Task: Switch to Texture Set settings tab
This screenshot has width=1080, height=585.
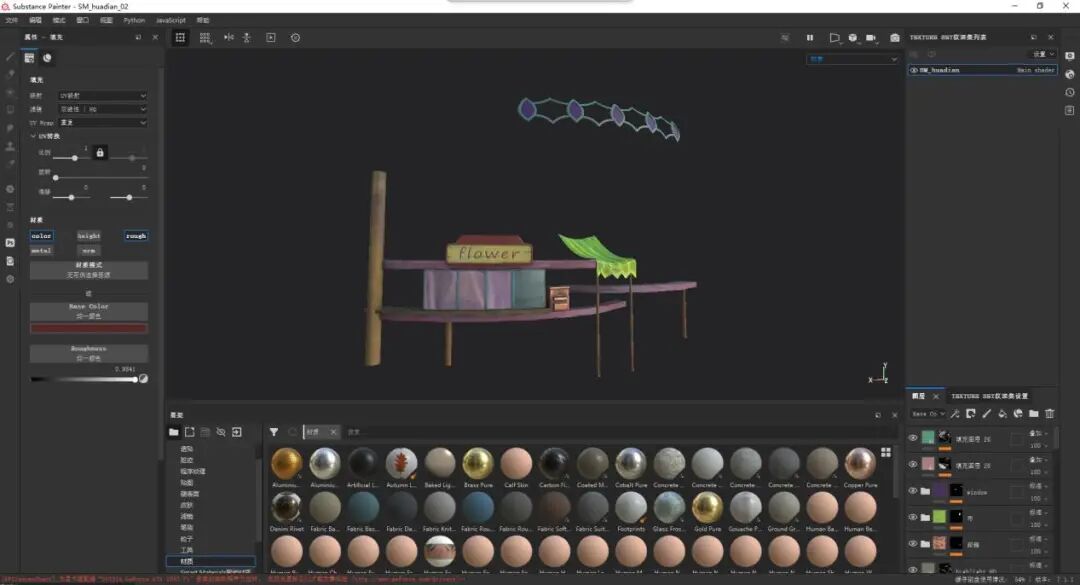Action: (989, 396)
